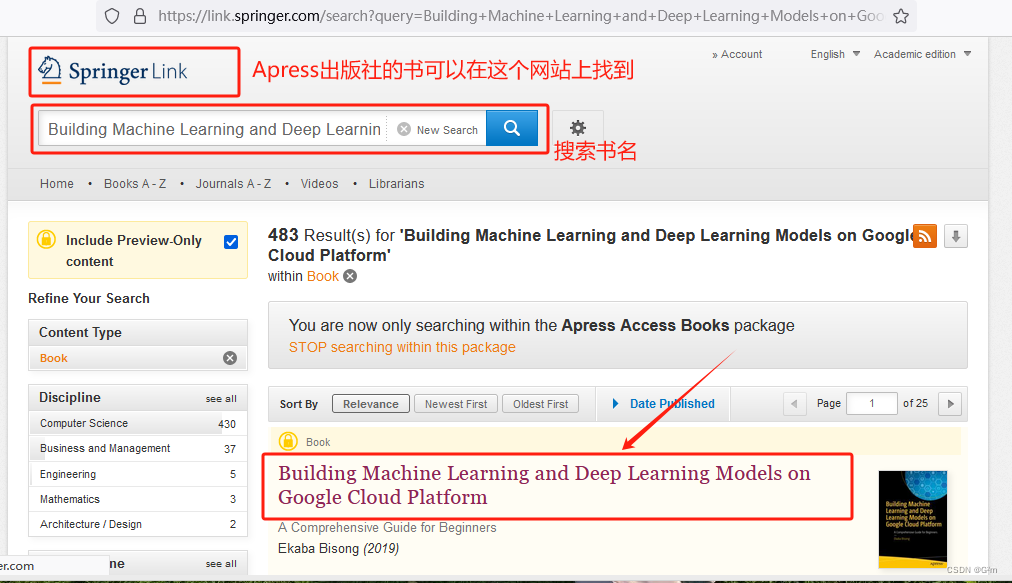Image resolution: width=1012 pixels, height=583 pixels.
Task: Click the Springer Link logo
Action: coord(113,71)
